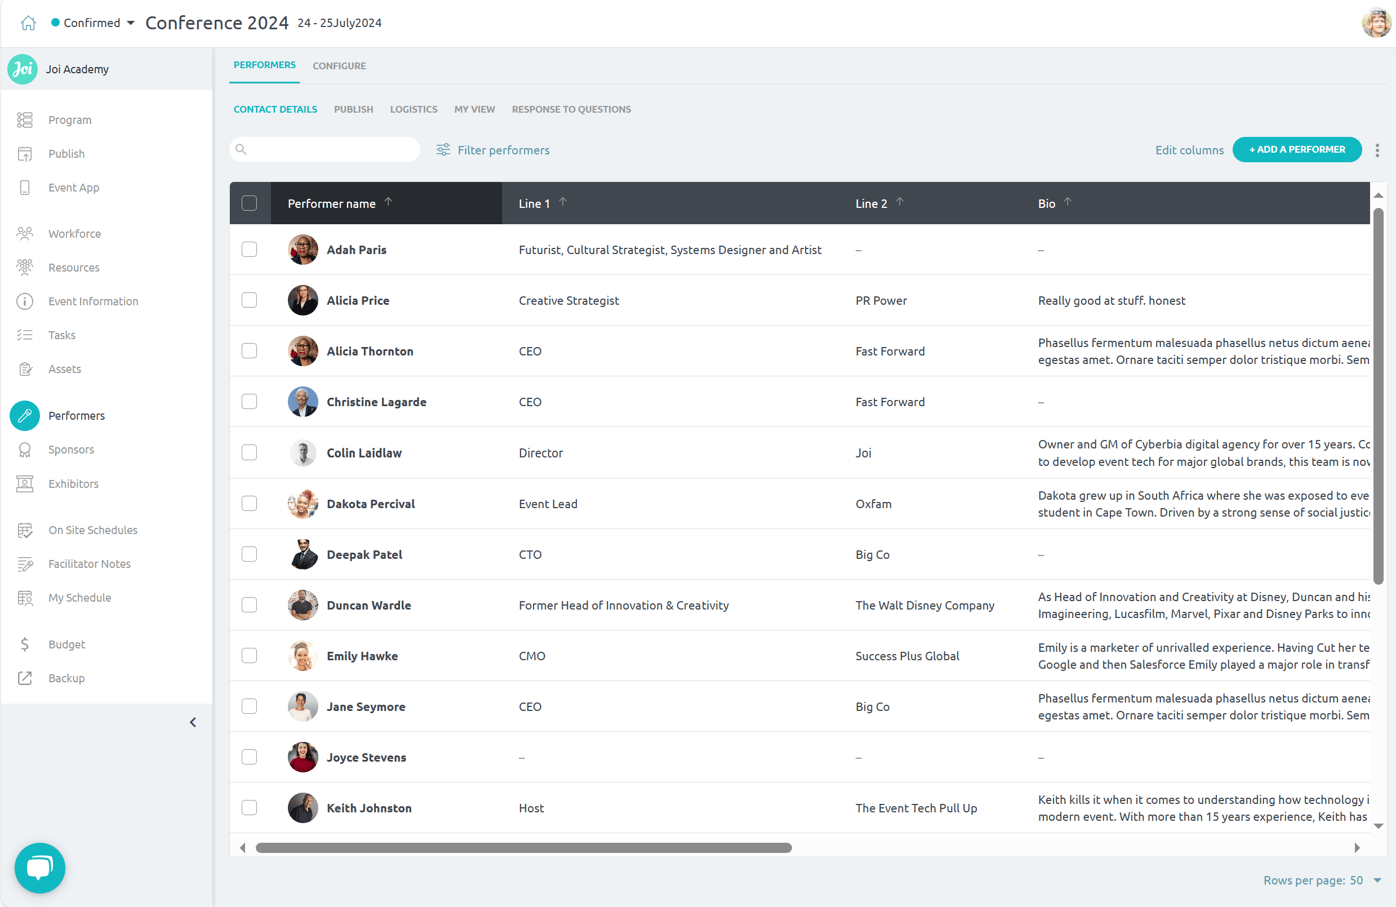Open the three-dot more options menu

pyautogui.click(x=1377, y=150)
